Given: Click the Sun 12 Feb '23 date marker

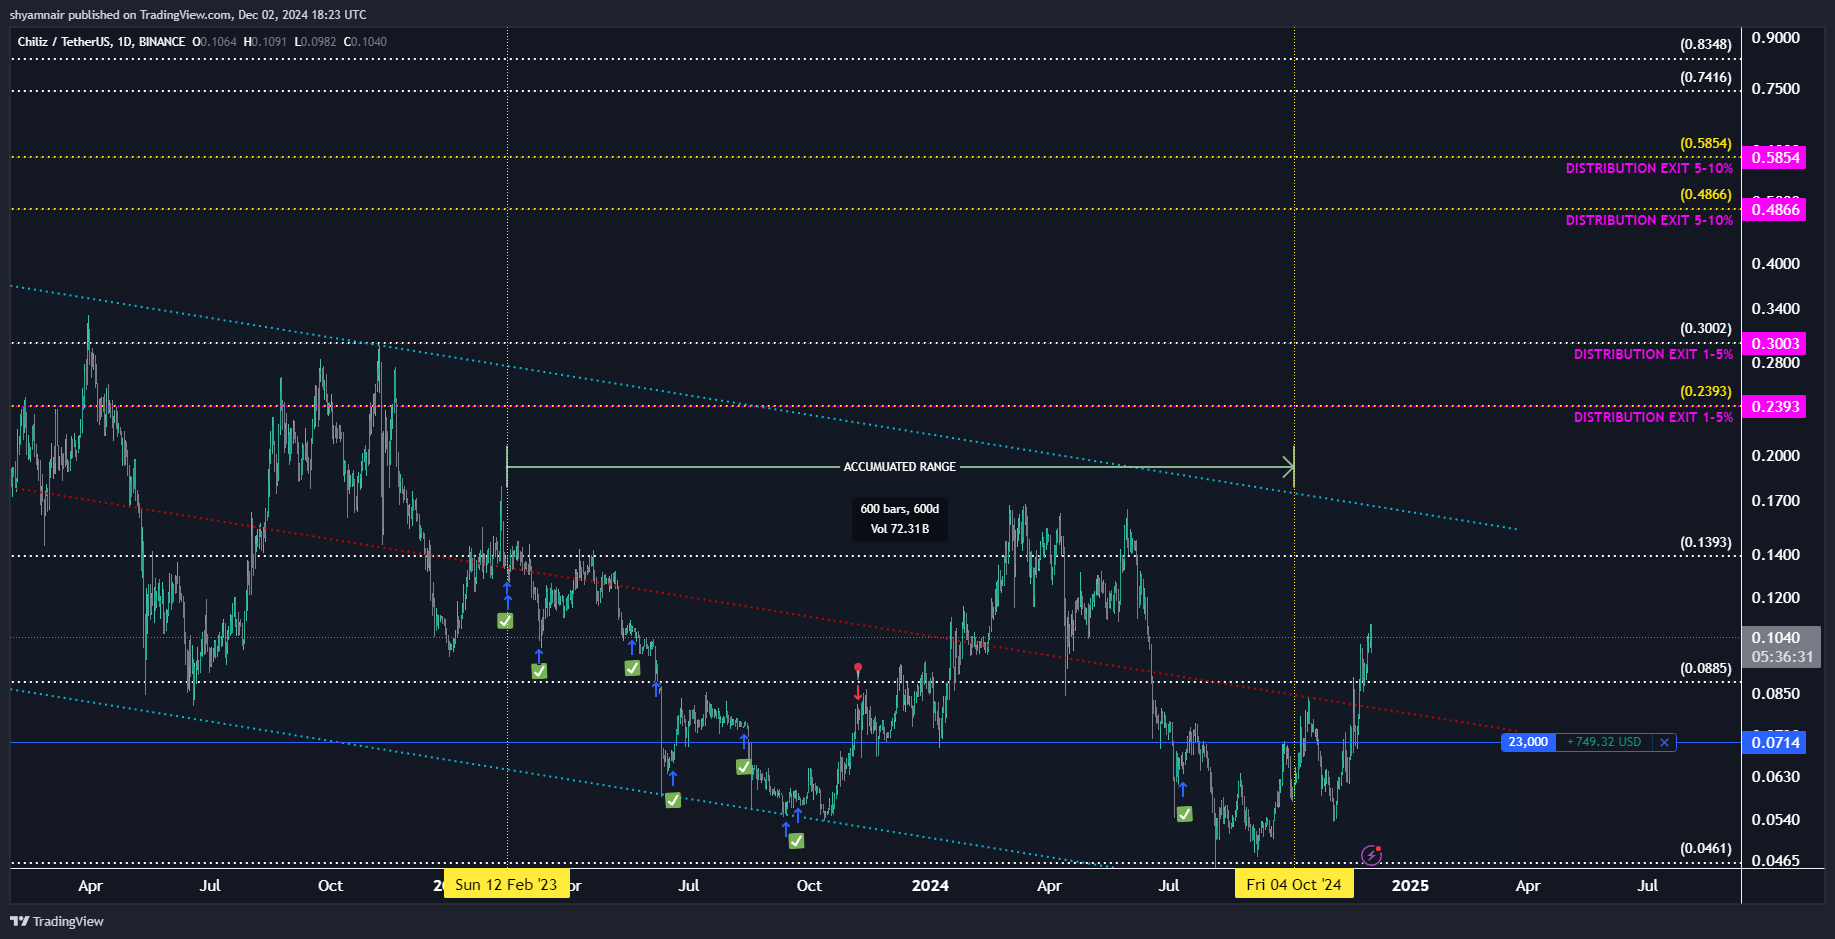Looking at the screenshot, I should (x=506, y=885).
